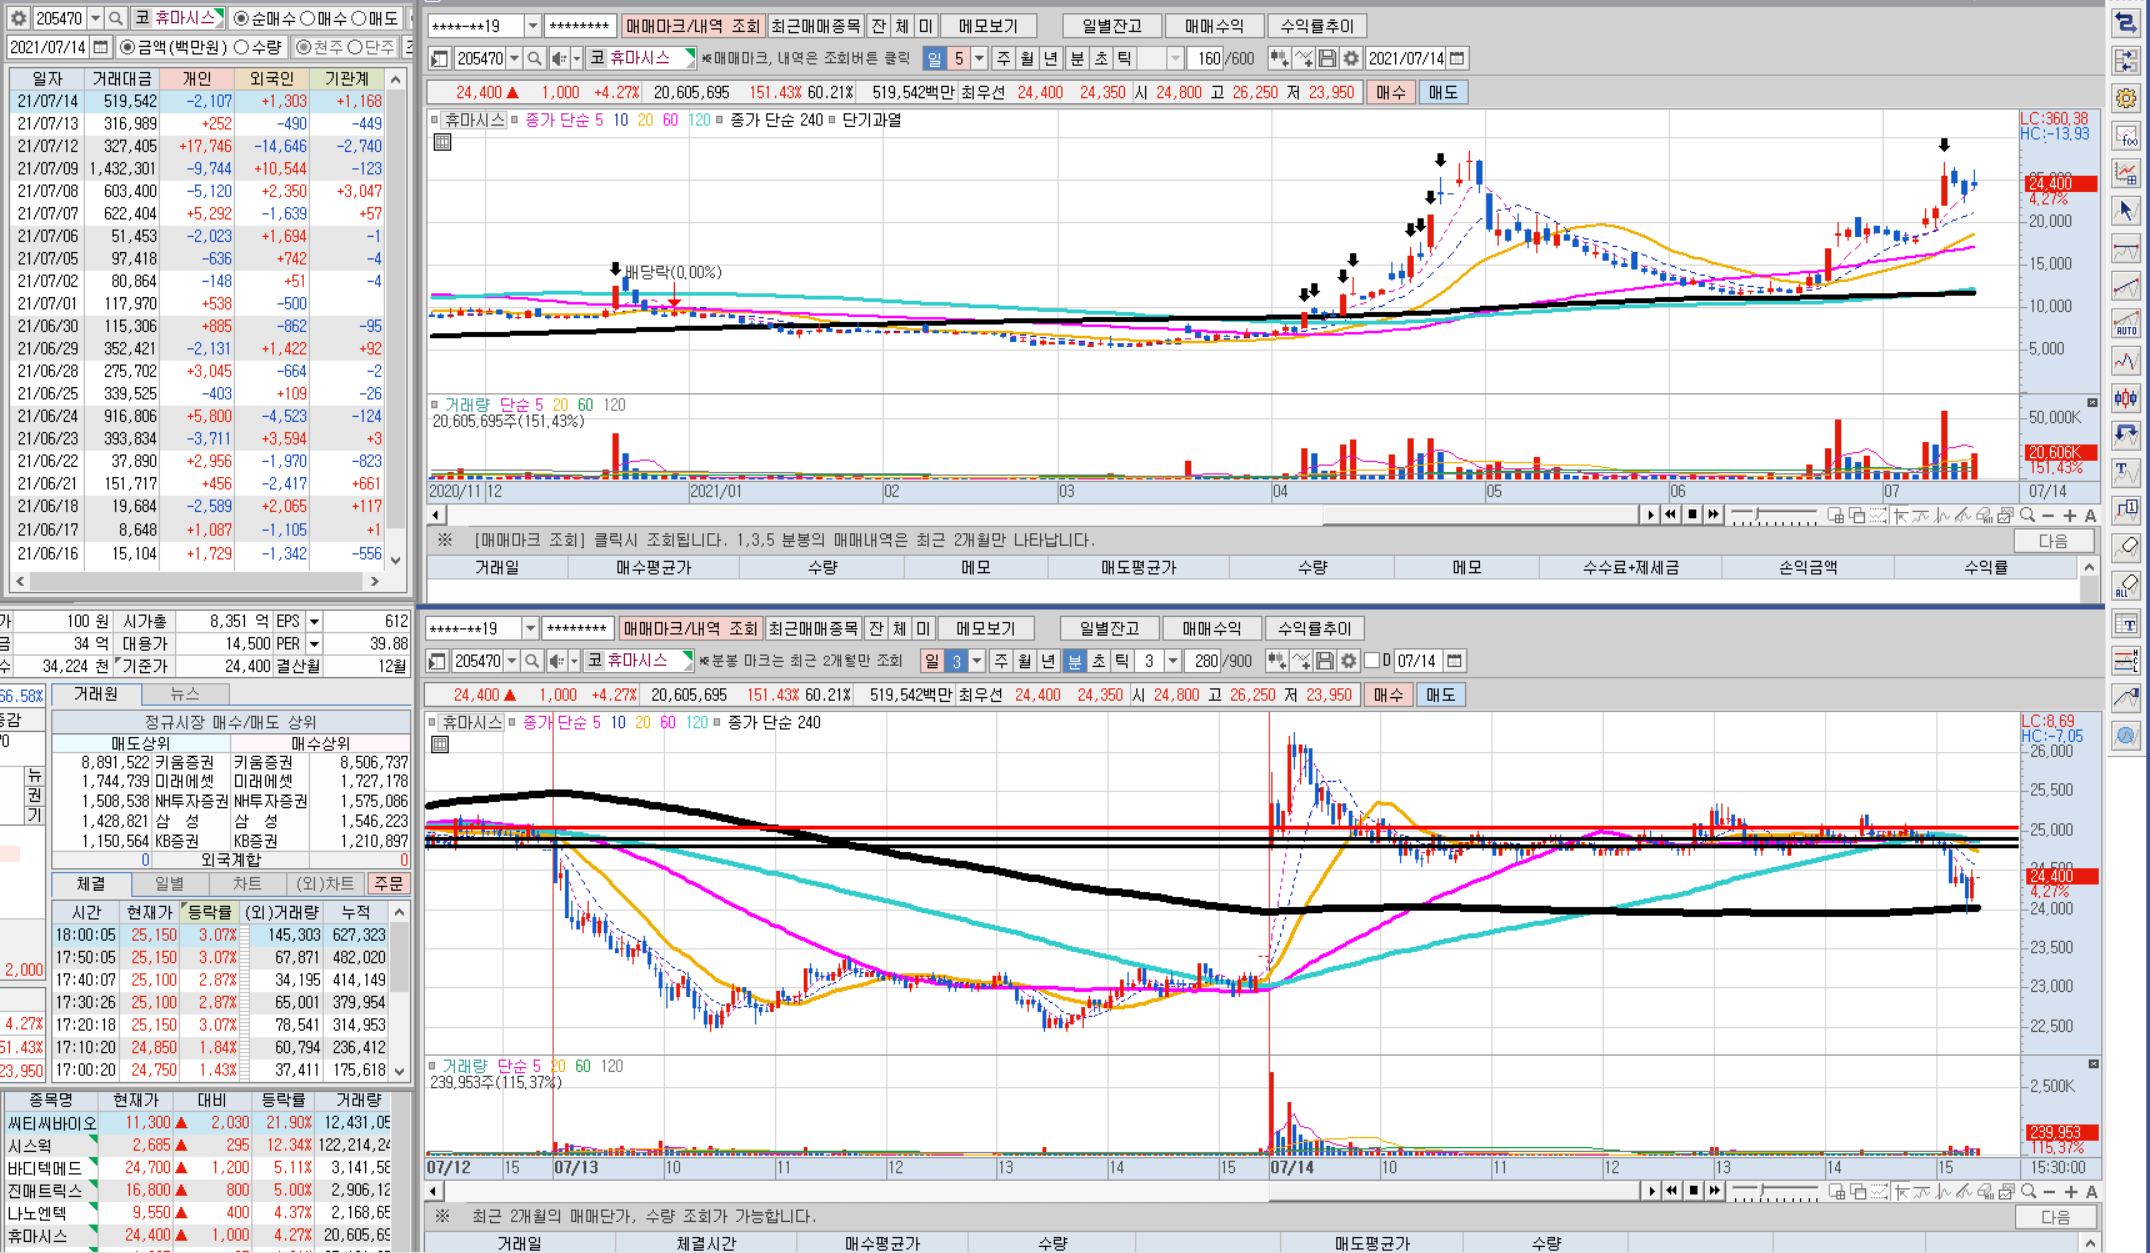Open settings gear in investor panel
Screen dimensions: 2150x1253
[17, 18]
